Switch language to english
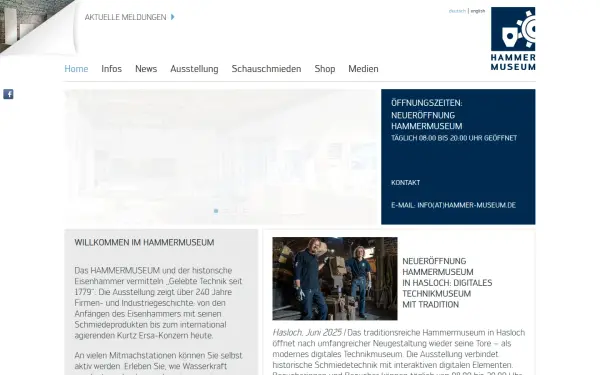The image size is (600, 375). 478,11
